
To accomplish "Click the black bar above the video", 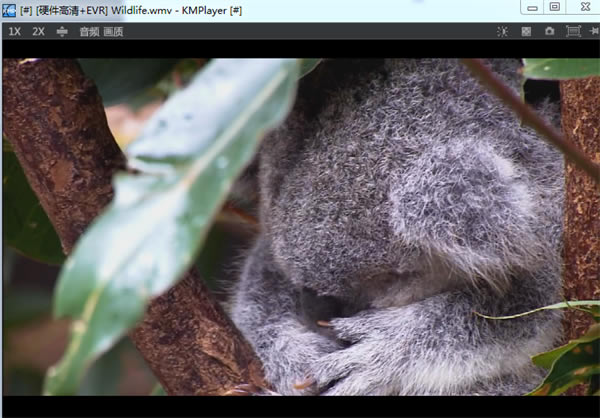I will pos(300,48).
